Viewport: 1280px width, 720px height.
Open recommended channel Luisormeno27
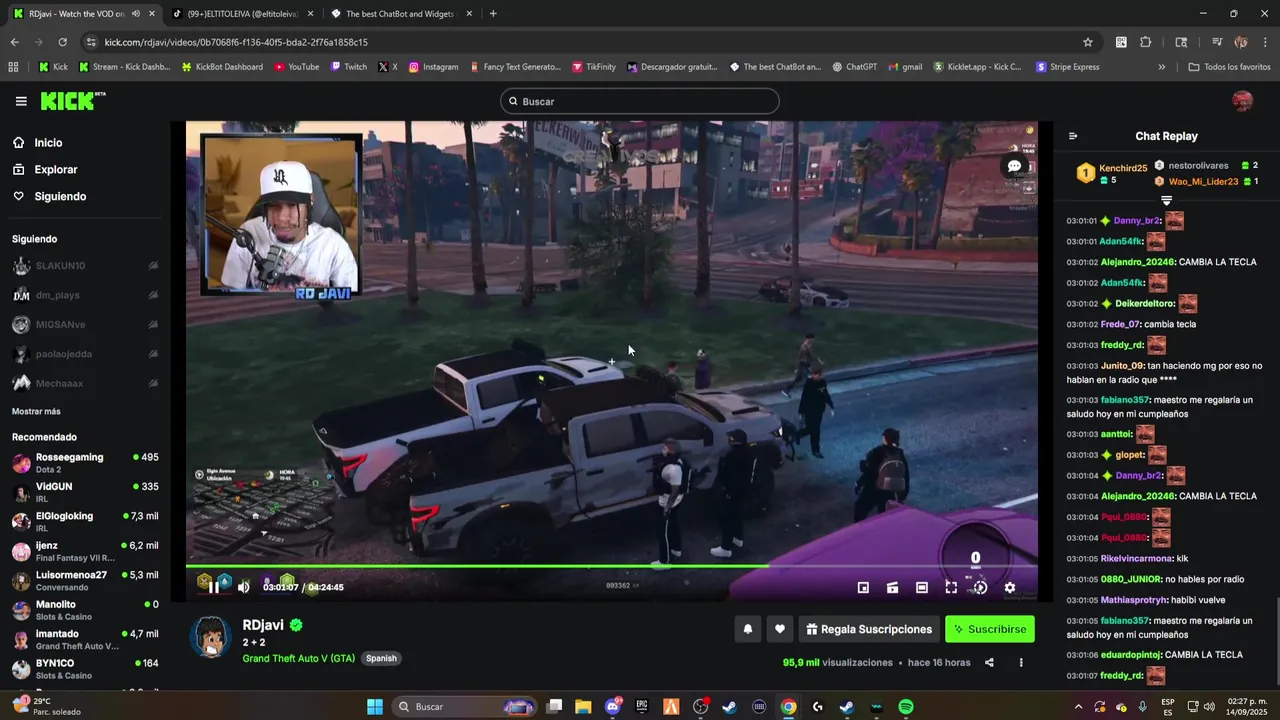[85, 580]
